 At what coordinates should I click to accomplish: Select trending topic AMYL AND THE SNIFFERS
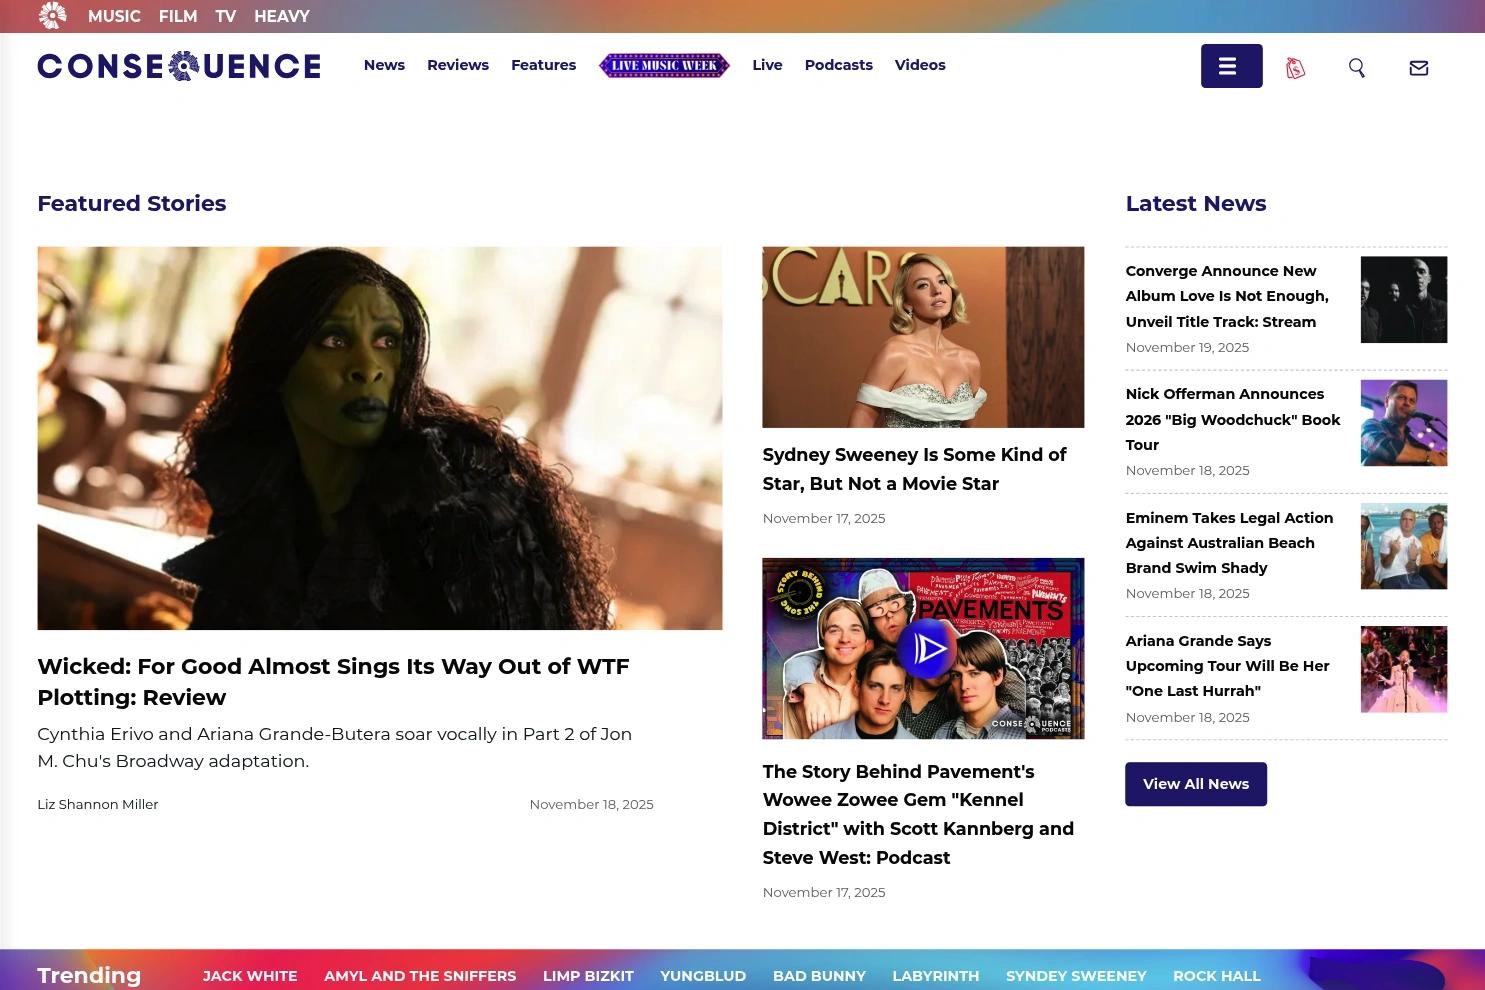420,976
